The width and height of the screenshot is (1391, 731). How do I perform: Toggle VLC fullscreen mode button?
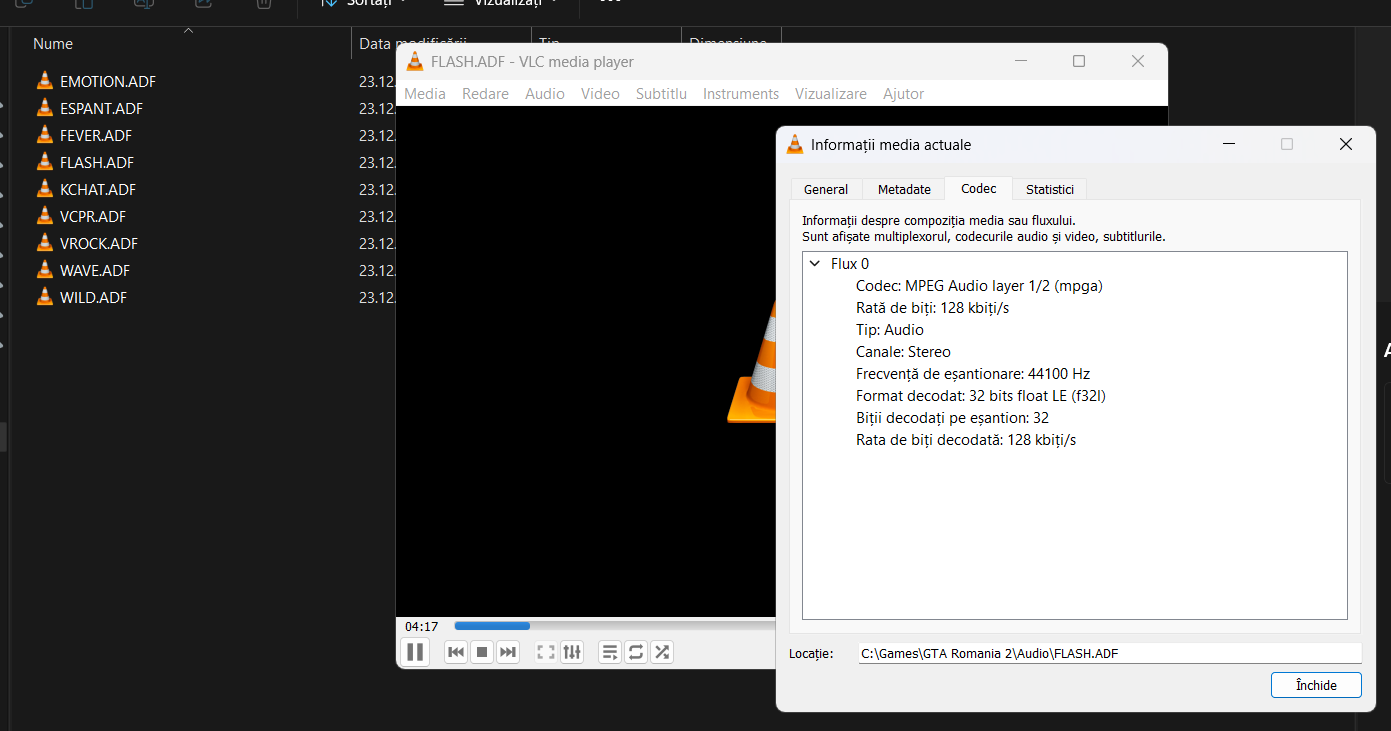(546, 652)
